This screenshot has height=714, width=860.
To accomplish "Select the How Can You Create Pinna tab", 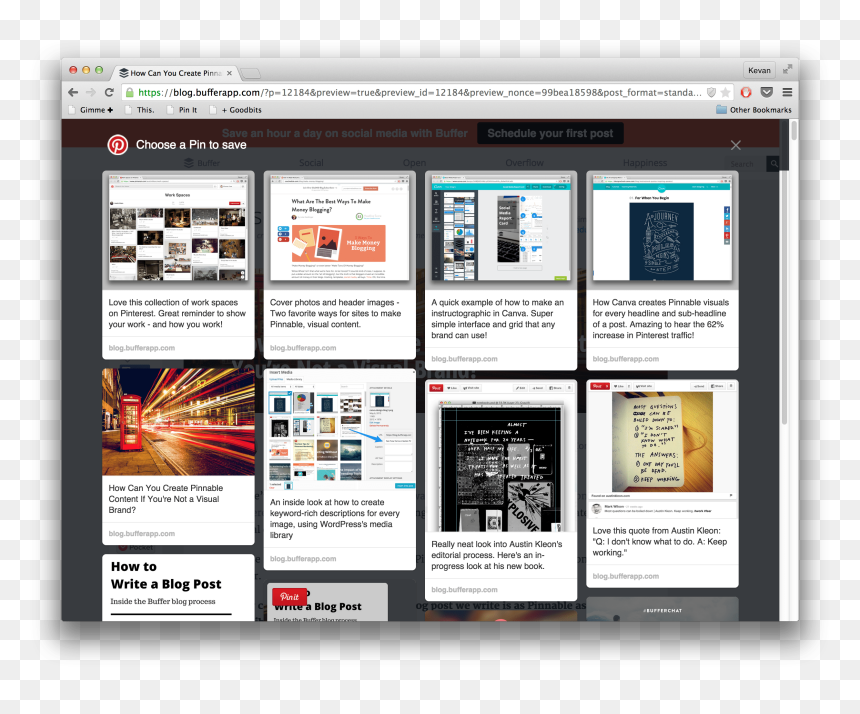I will click(176, 73).
